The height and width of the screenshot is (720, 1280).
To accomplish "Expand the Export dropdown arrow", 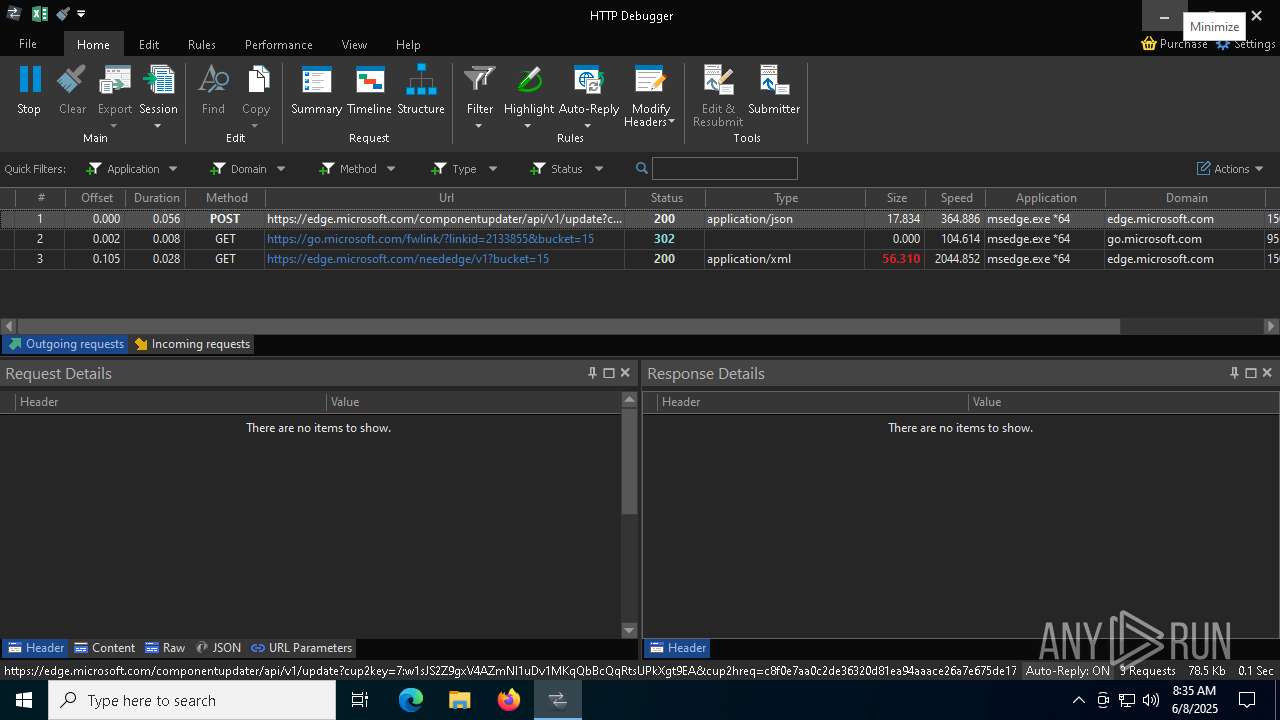I will coord(114,125).
